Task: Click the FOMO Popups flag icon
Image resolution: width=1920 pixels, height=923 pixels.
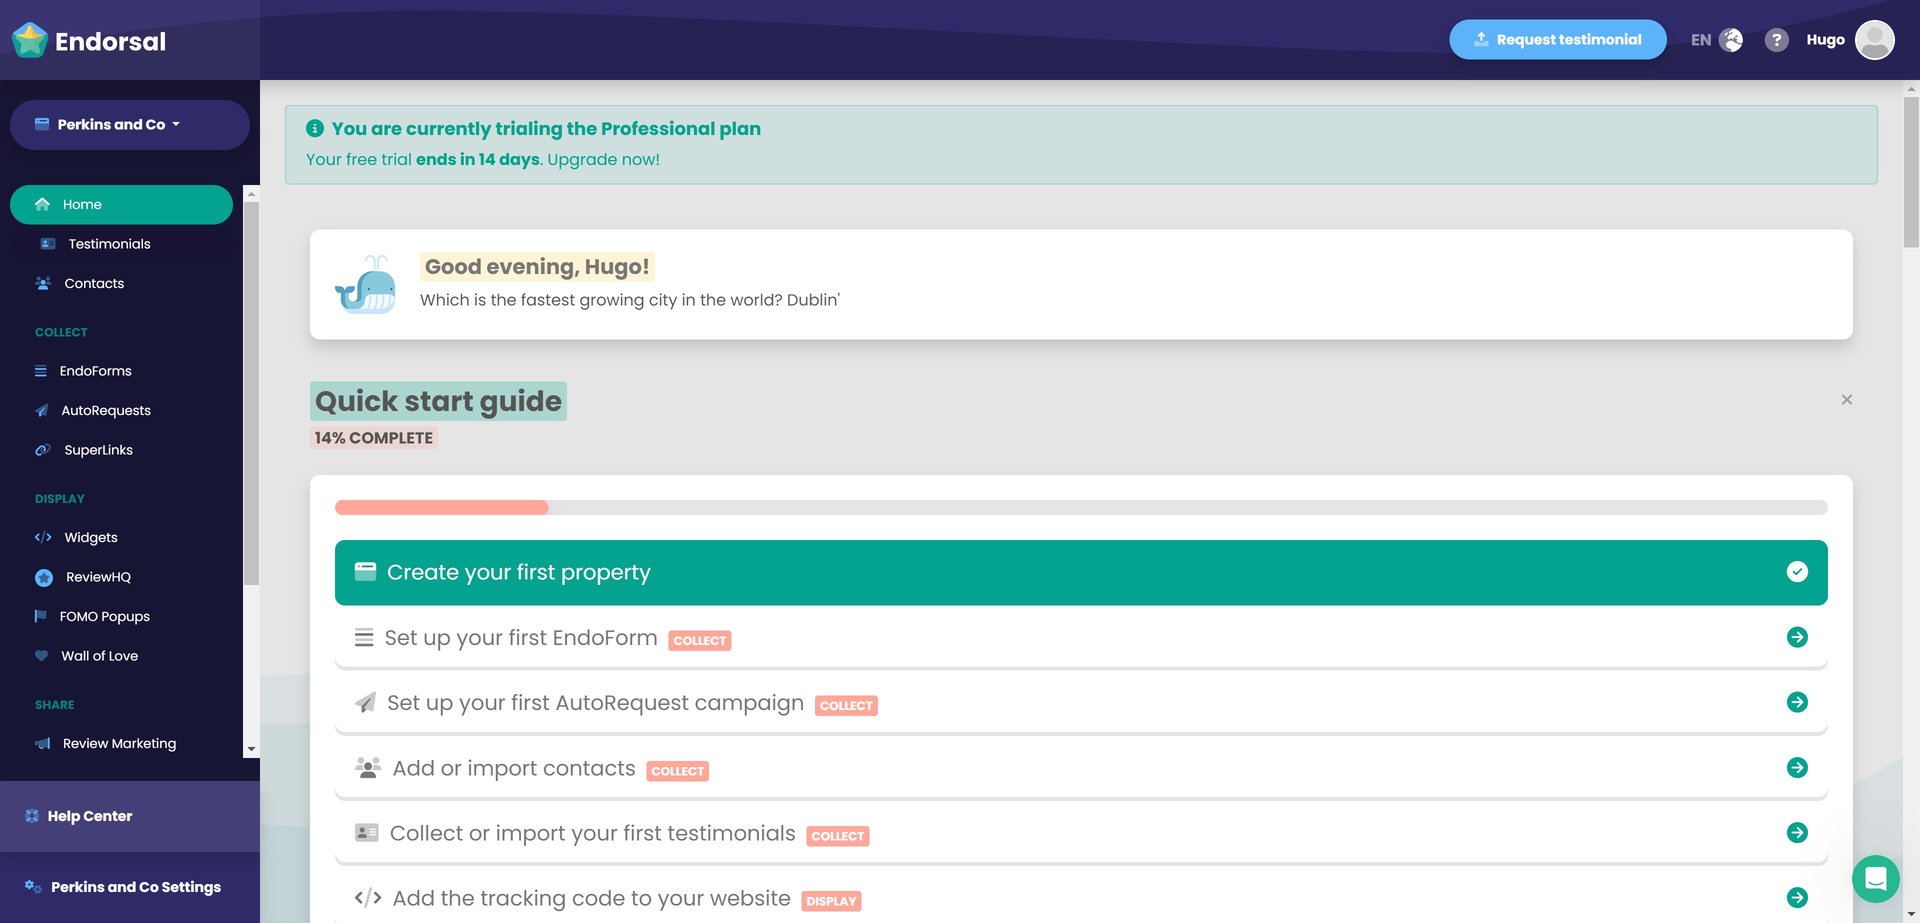Action: pyautogui.click(x=40, y=616)
